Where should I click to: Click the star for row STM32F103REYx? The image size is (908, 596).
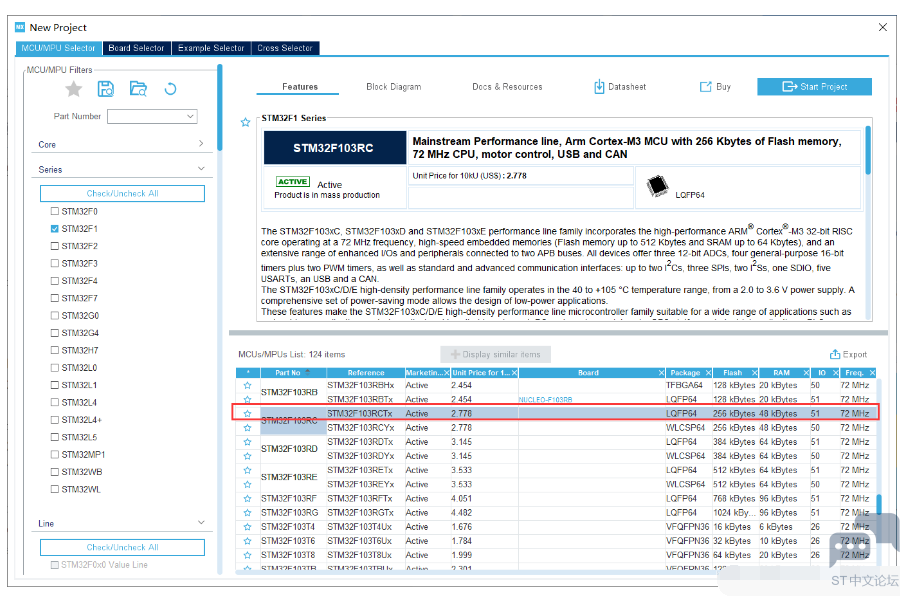coord(248,484)
